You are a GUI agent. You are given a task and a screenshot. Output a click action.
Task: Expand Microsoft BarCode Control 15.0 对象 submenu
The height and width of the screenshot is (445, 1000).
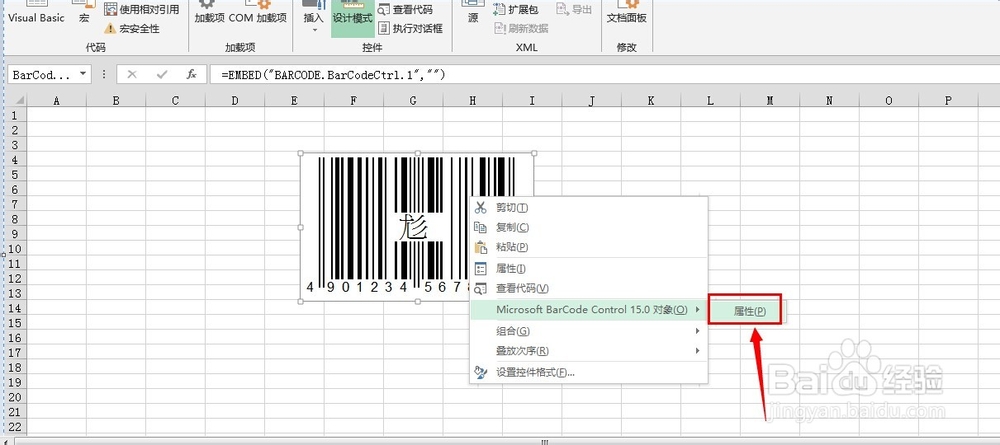pyautogui.click(x=589, y=310)
